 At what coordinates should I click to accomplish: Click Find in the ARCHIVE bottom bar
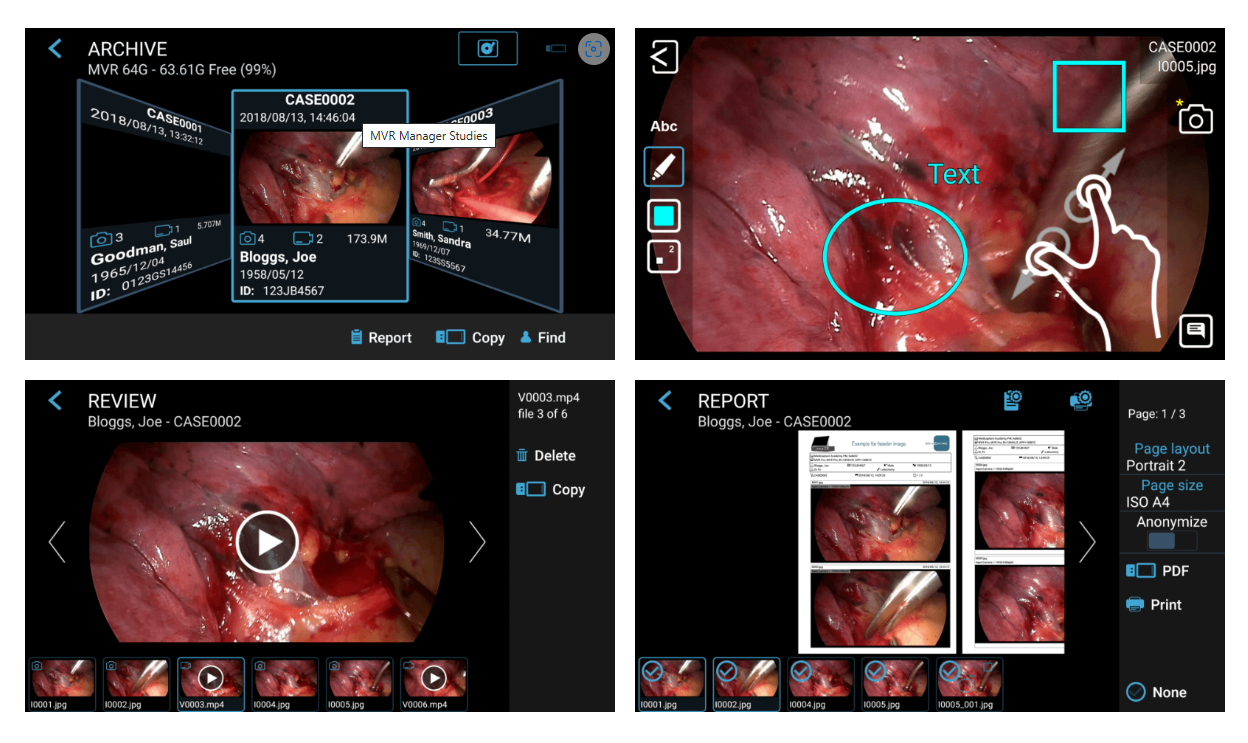coord(543,338)
